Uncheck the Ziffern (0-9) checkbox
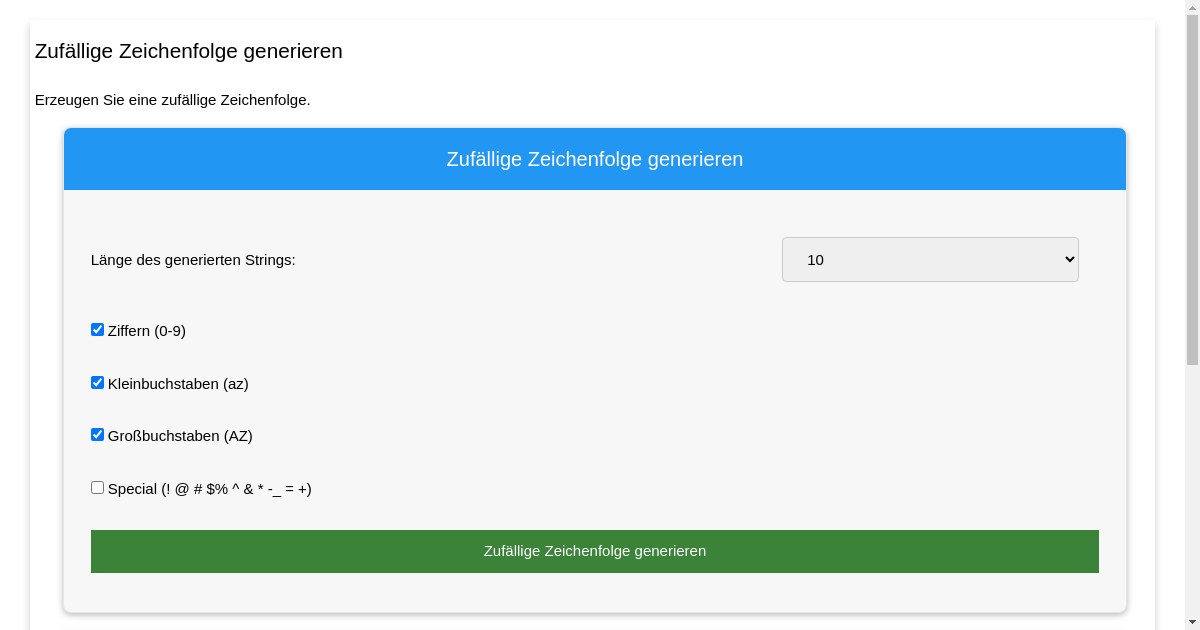Screen dimensions: 1200x630 click(x=97, y=329)
